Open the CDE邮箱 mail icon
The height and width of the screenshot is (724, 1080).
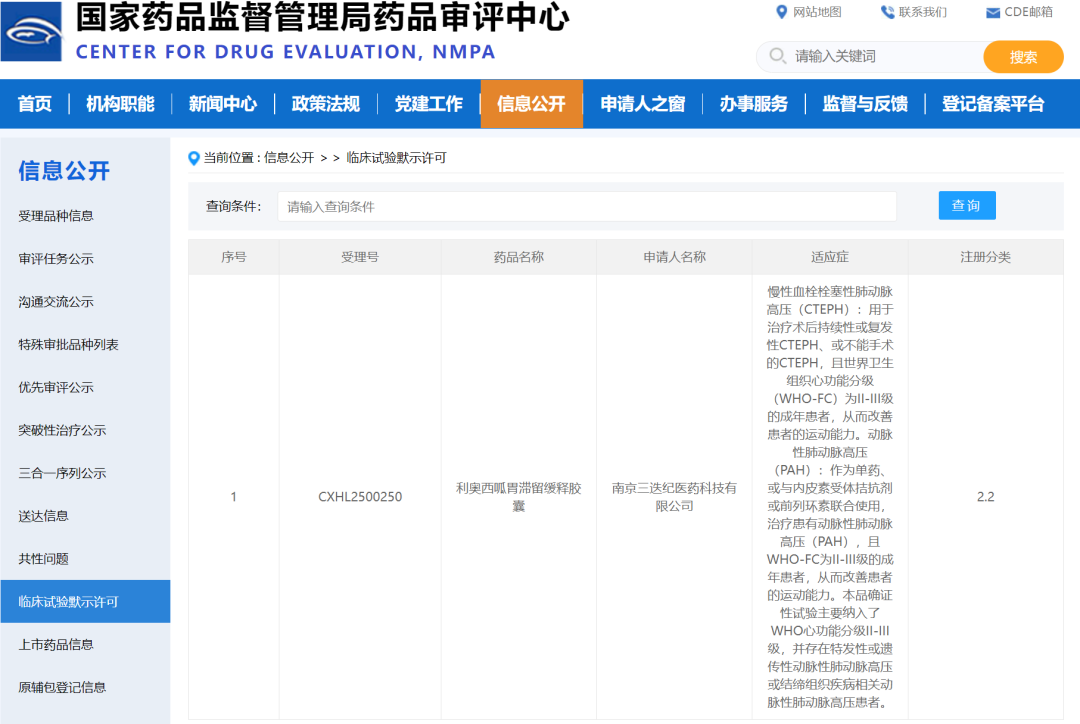point(994,12)
